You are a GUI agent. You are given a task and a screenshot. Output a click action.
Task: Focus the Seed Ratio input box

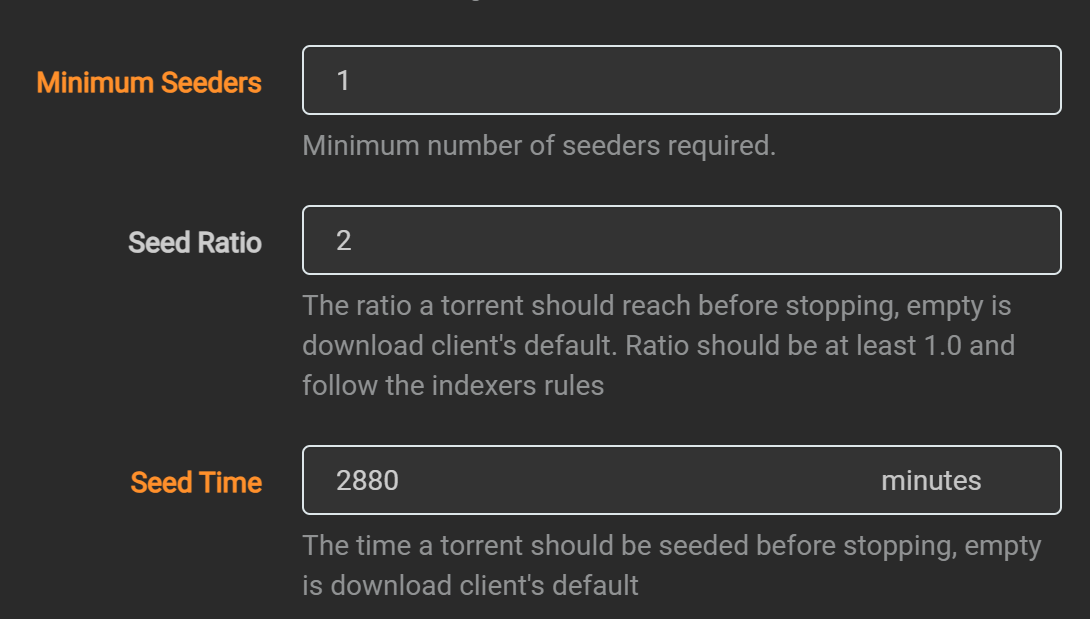coord(680,240)
